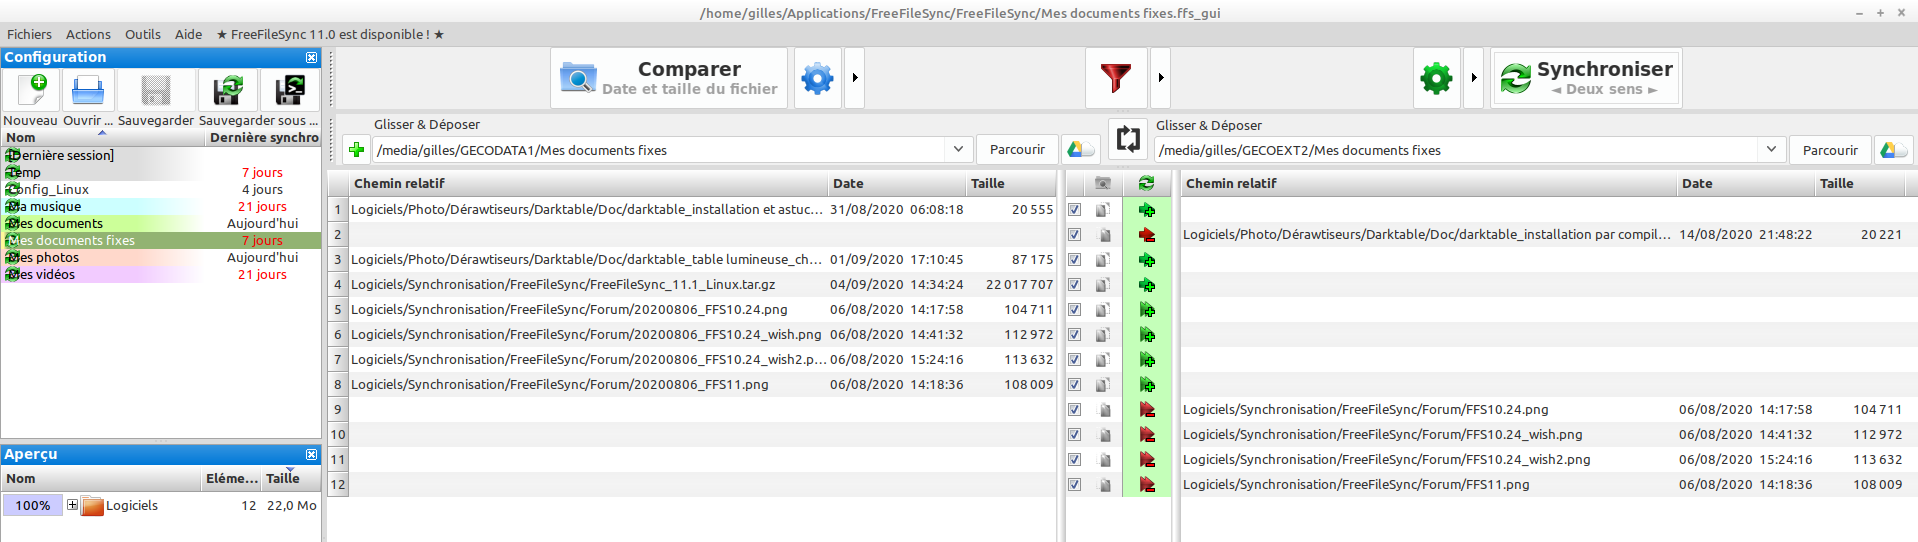Expand the Logiciels tree node
This screenshot has height=542, width=1918.
pyautogui.click(x=72, y=506)
